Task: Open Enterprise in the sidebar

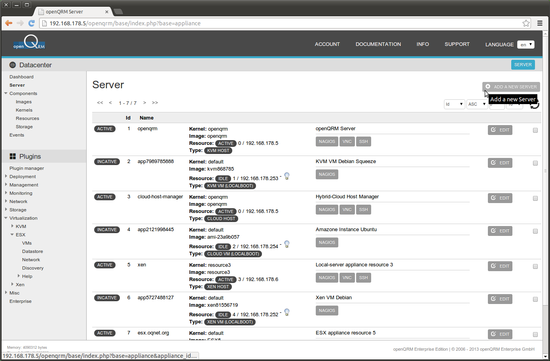Action: tap(20, 301)
